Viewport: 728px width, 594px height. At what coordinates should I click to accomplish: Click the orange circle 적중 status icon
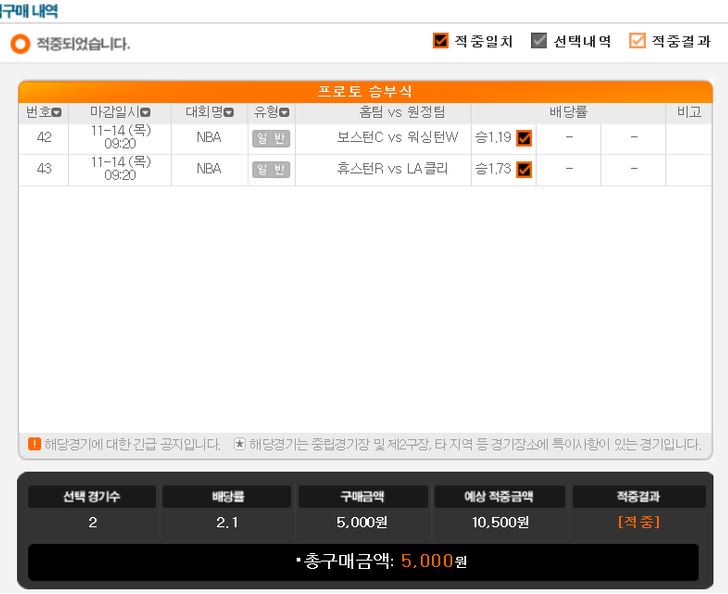20,44
